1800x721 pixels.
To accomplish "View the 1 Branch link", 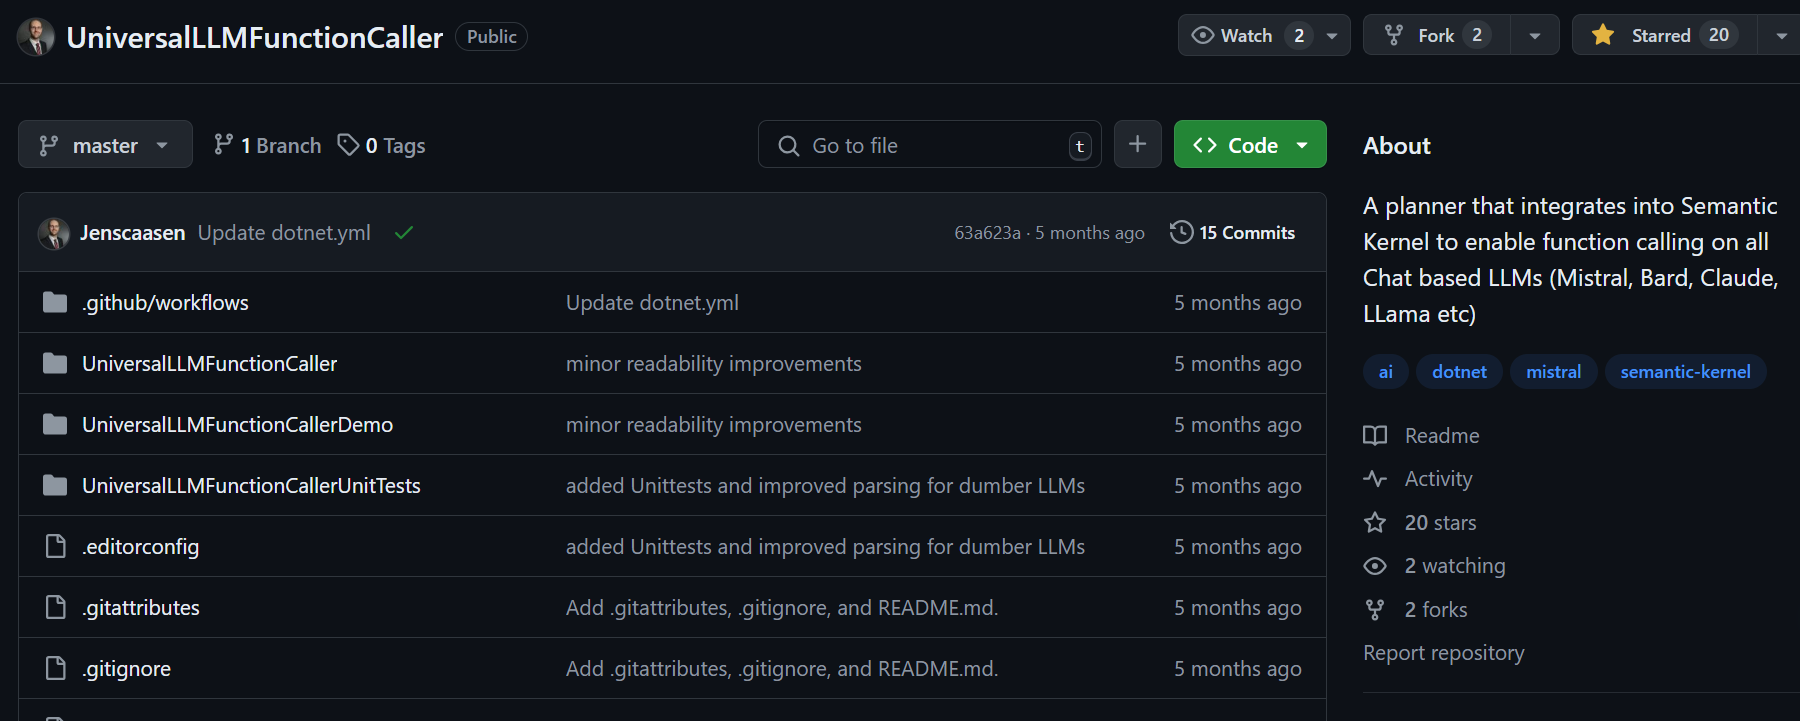I will pos(267,145).
